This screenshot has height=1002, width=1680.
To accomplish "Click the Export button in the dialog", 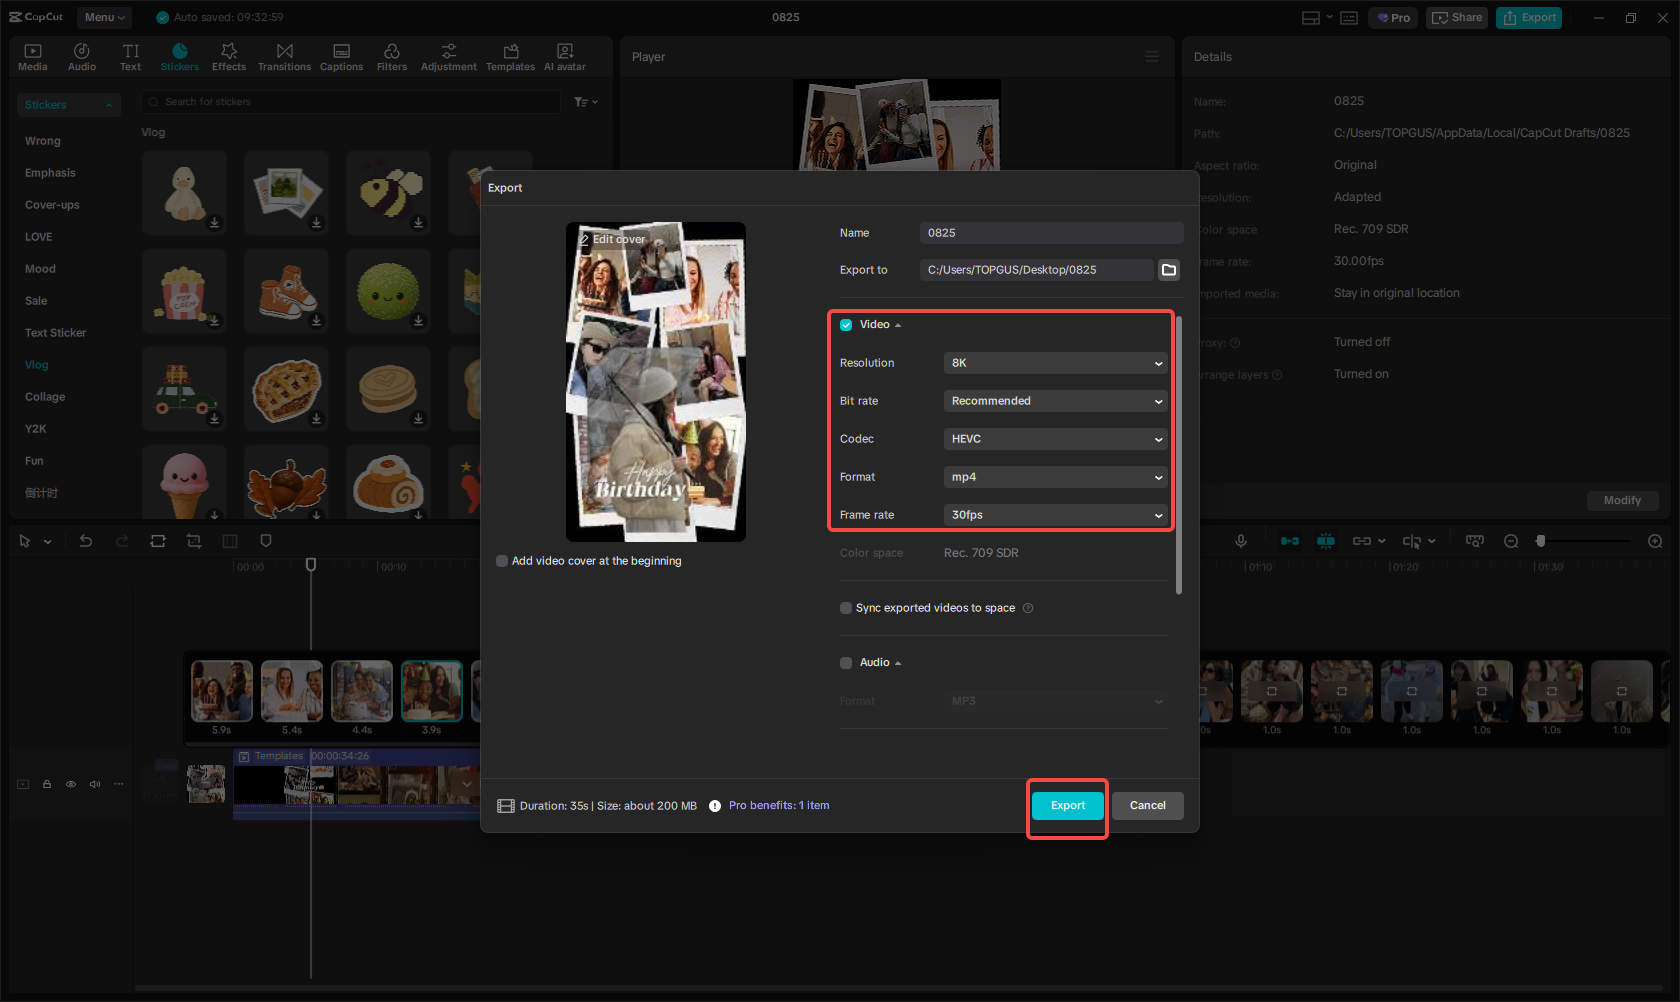I will point(1067,805).
